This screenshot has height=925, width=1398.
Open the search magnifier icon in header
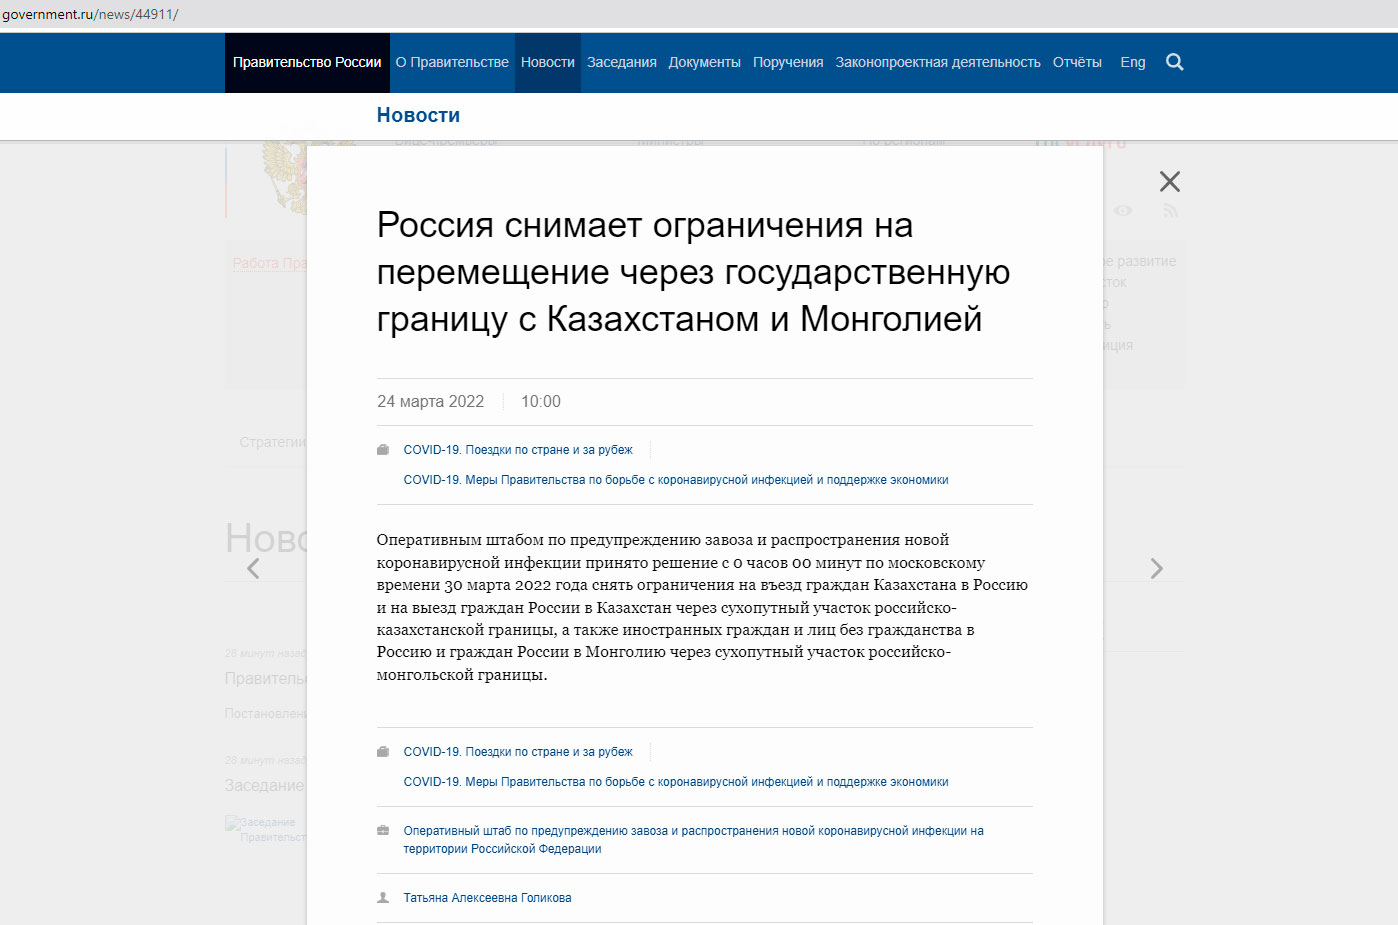pyautogui.click(x=1174, y=62)
